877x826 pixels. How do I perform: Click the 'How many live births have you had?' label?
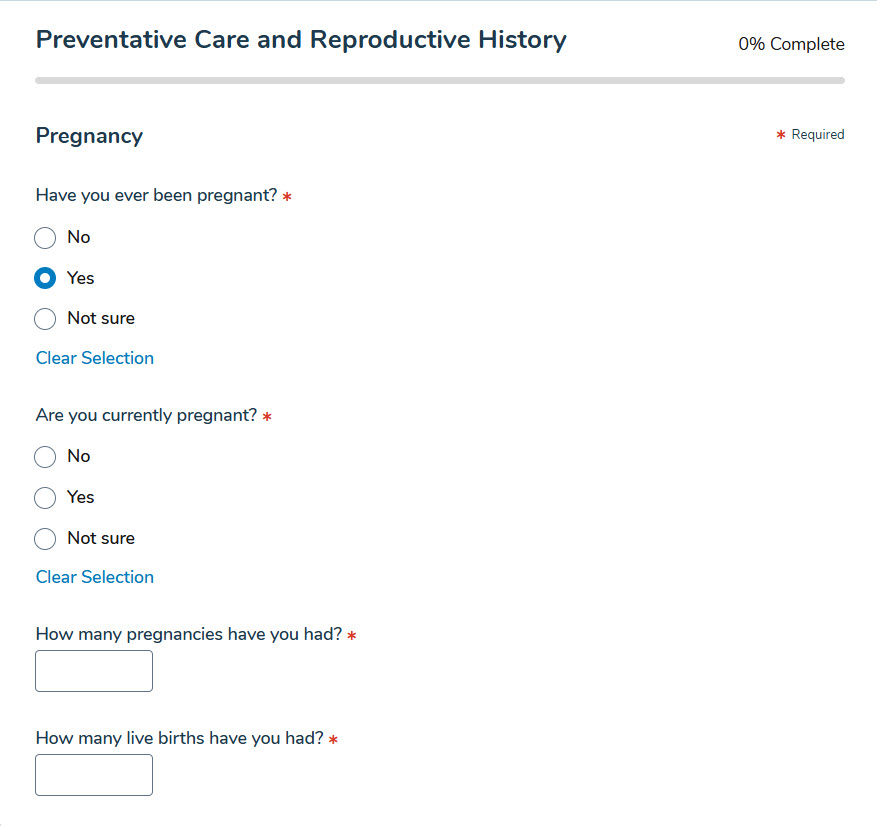point(179,738)
